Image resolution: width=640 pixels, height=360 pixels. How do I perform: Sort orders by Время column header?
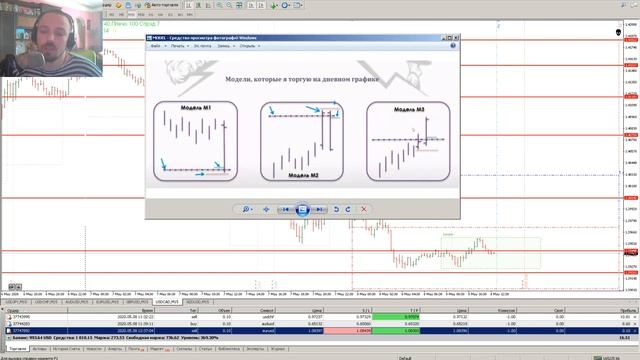(111, 311)
